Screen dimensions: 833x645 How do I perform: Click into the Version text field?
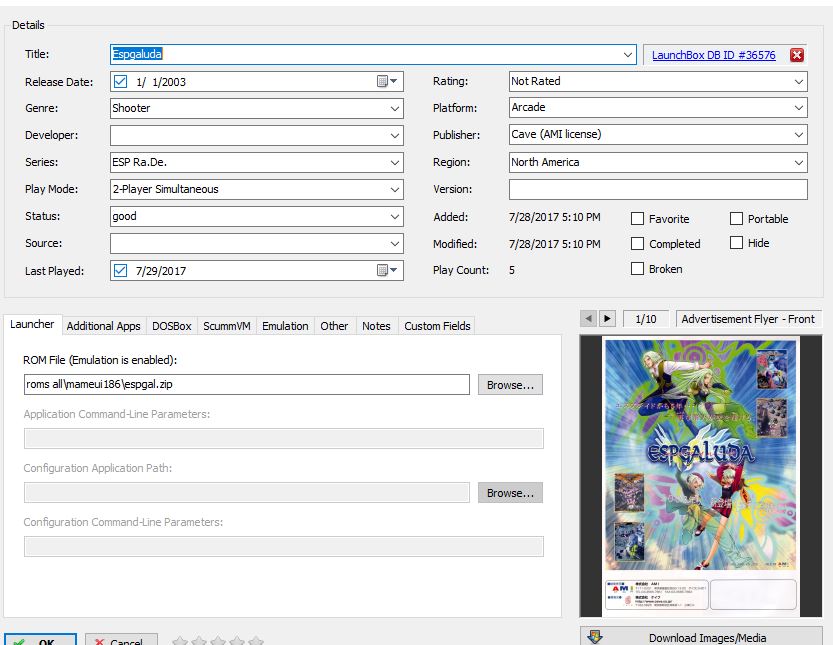[658, 189]
